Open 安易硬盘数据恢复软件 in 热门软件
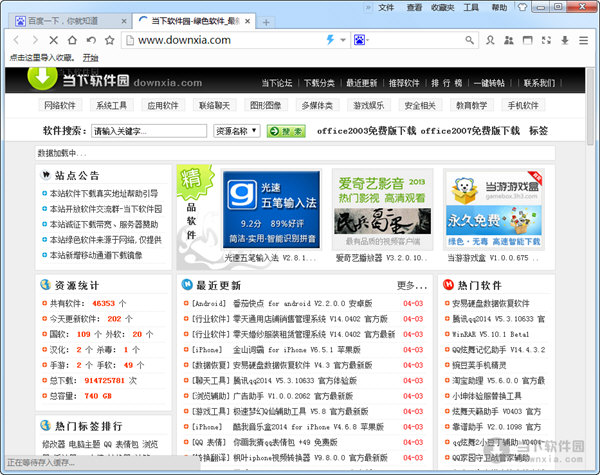The image size is (600, 475). [x=491, y=304]
